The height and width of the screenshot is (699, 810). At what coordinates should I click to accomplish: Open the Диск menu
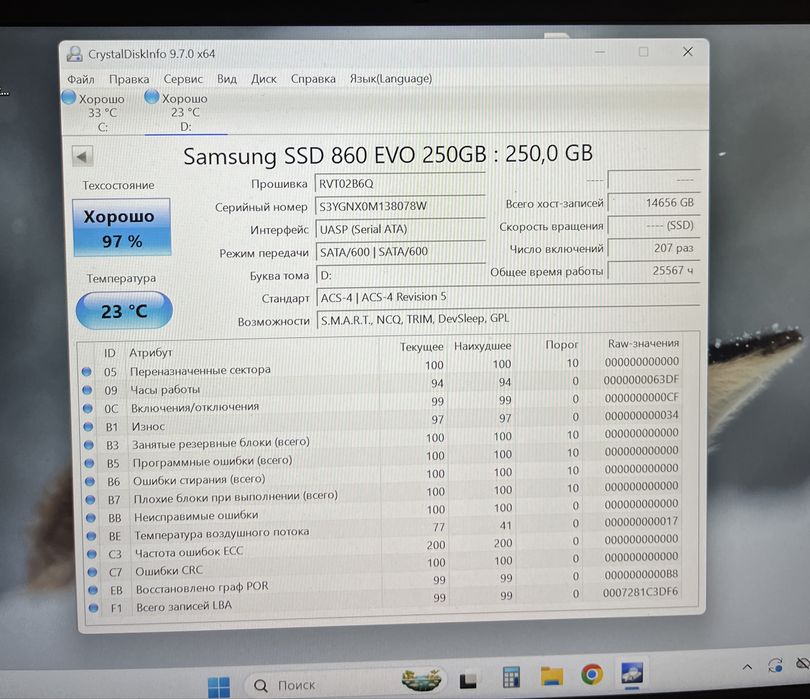pyautogui.click(x=263, y=79)
